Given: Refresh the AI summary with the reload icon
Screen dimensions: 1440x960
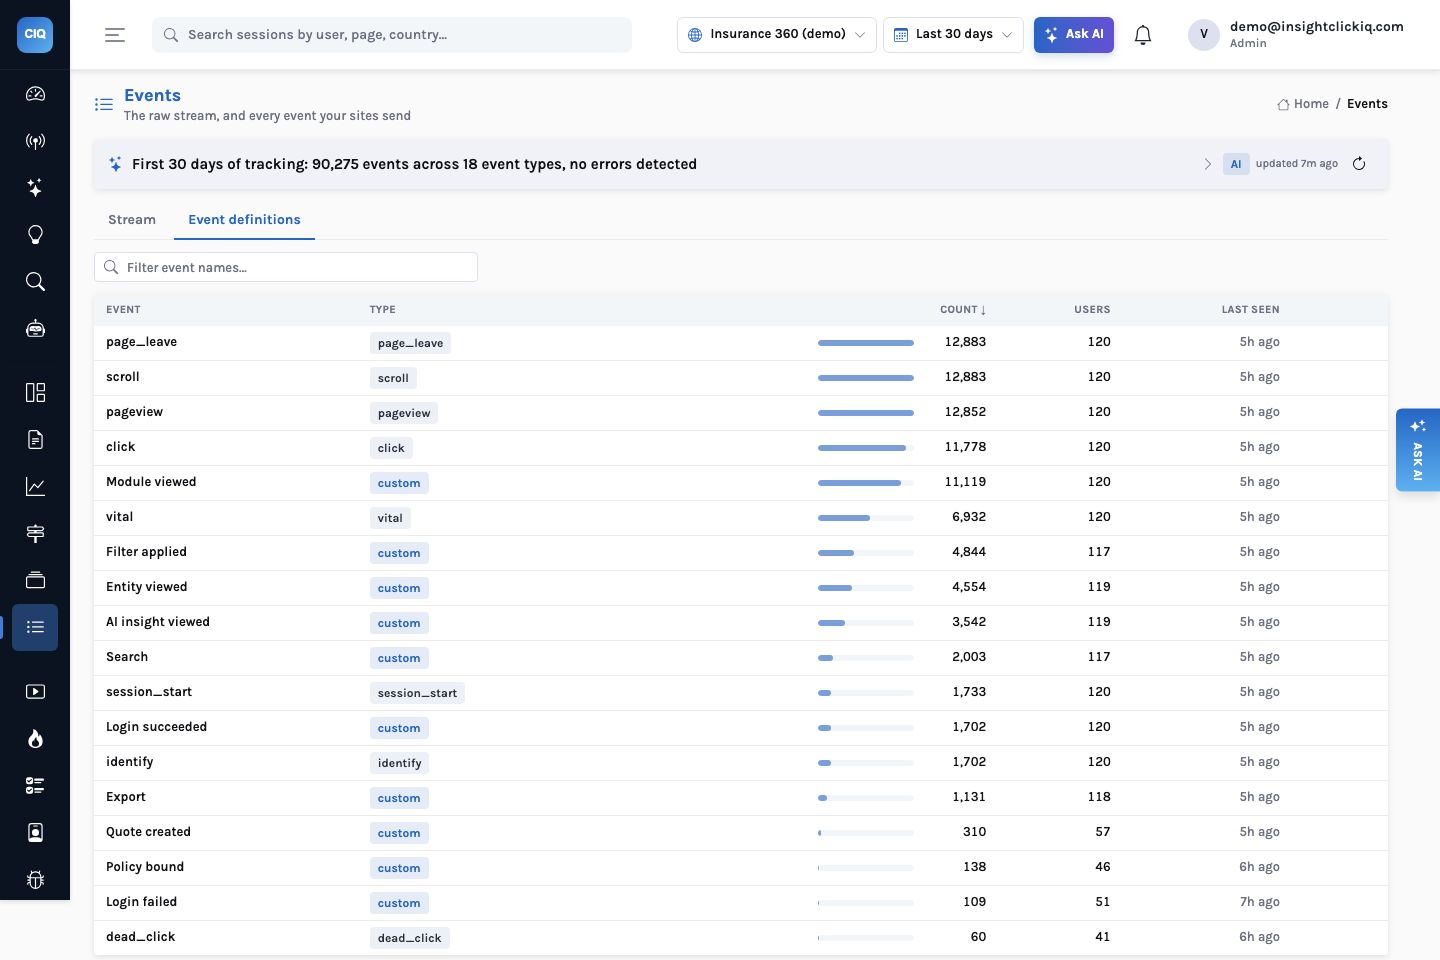Looking at the screenshot, I should click(x=1359, y=164).
